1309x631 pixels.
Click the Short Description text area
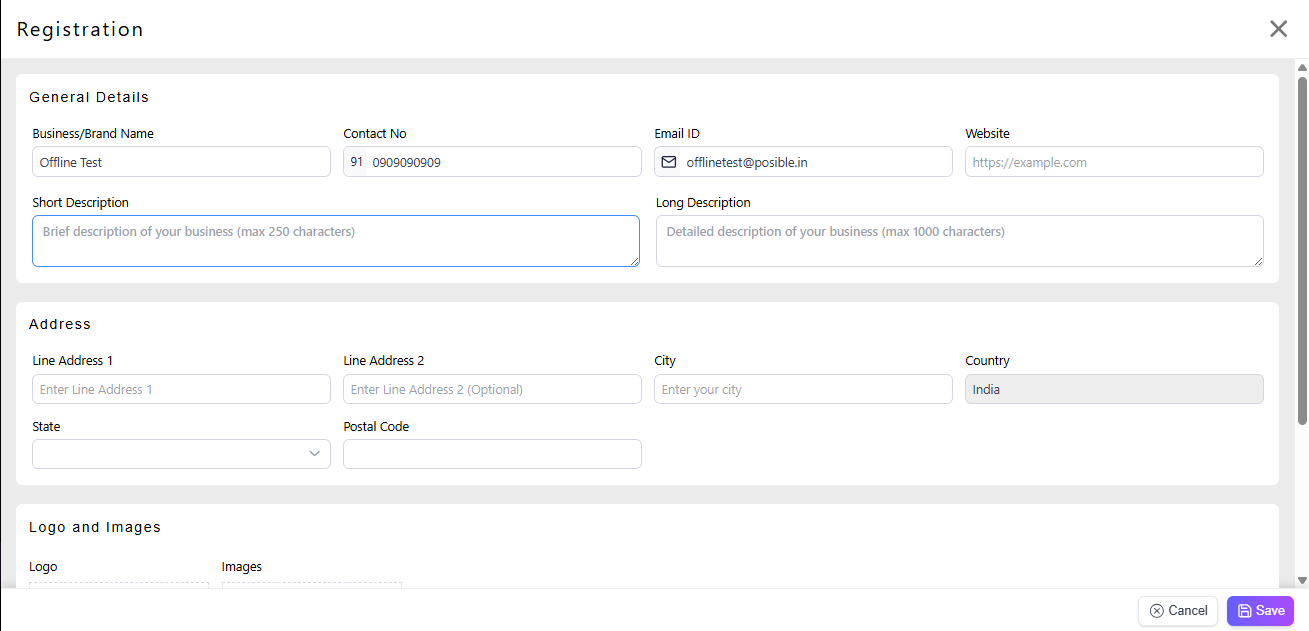pyautogui.click(x=335, y=241)
